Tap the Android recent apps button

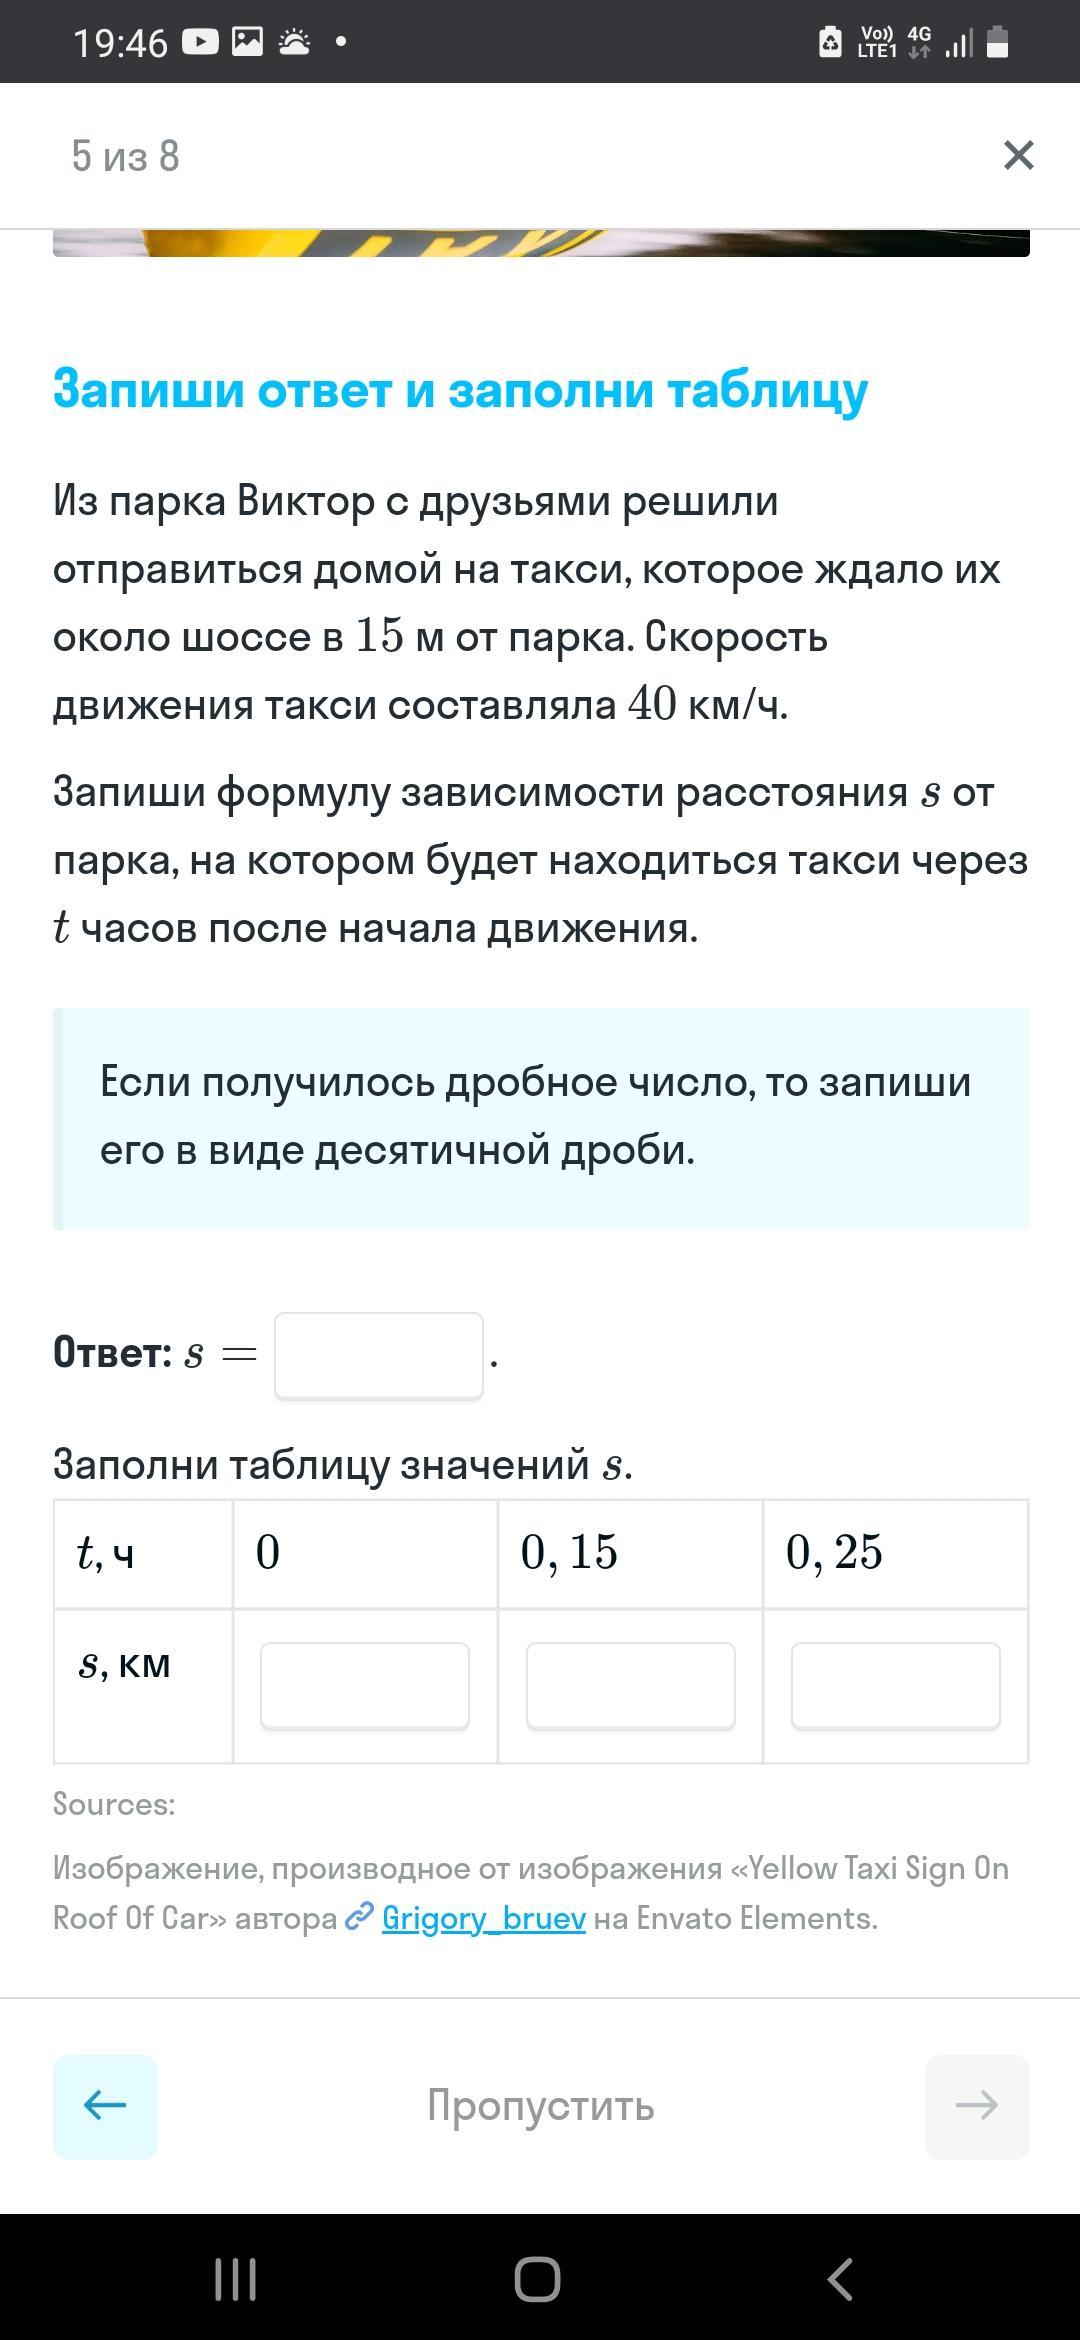click(x=236, y=2280)
